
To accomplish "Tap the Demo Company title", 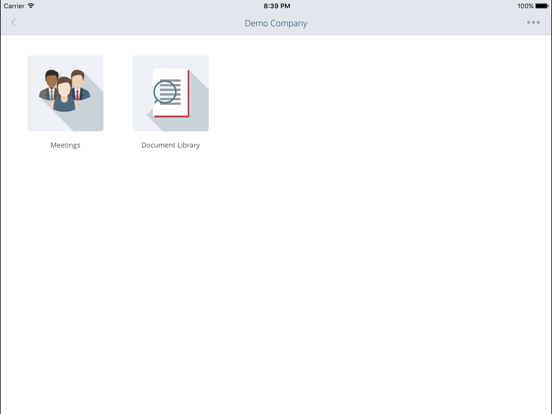I will pyautogui.click(x=276, y=23).
